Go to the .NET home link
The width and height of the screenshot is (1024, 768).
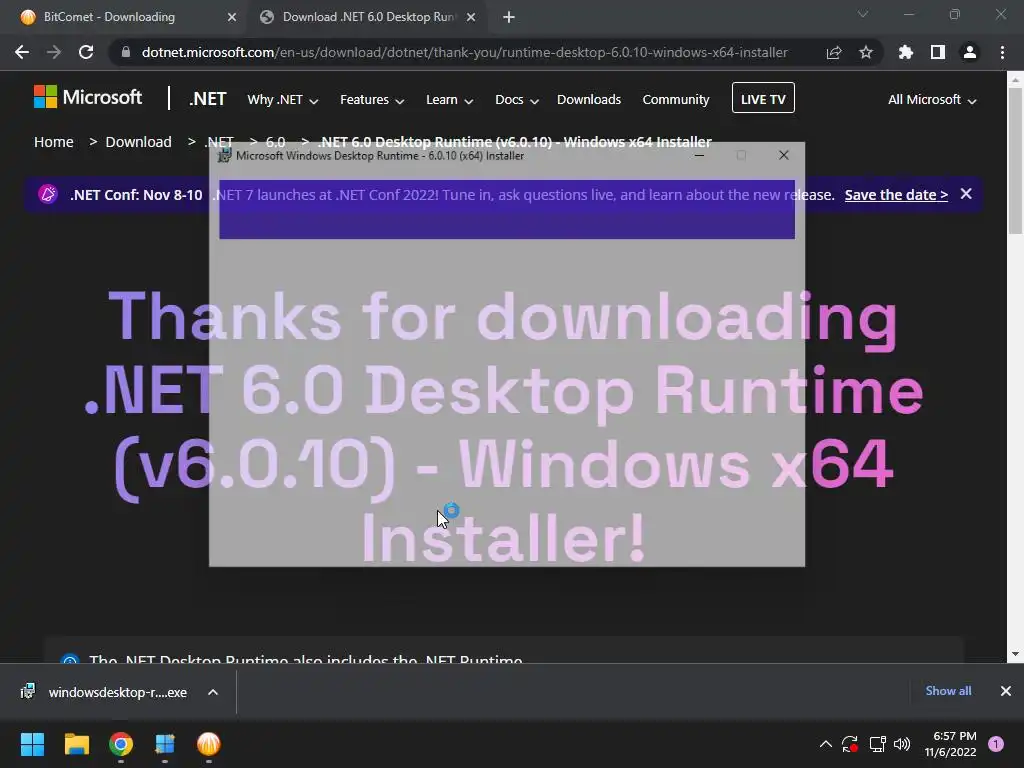tap(207, 99)
